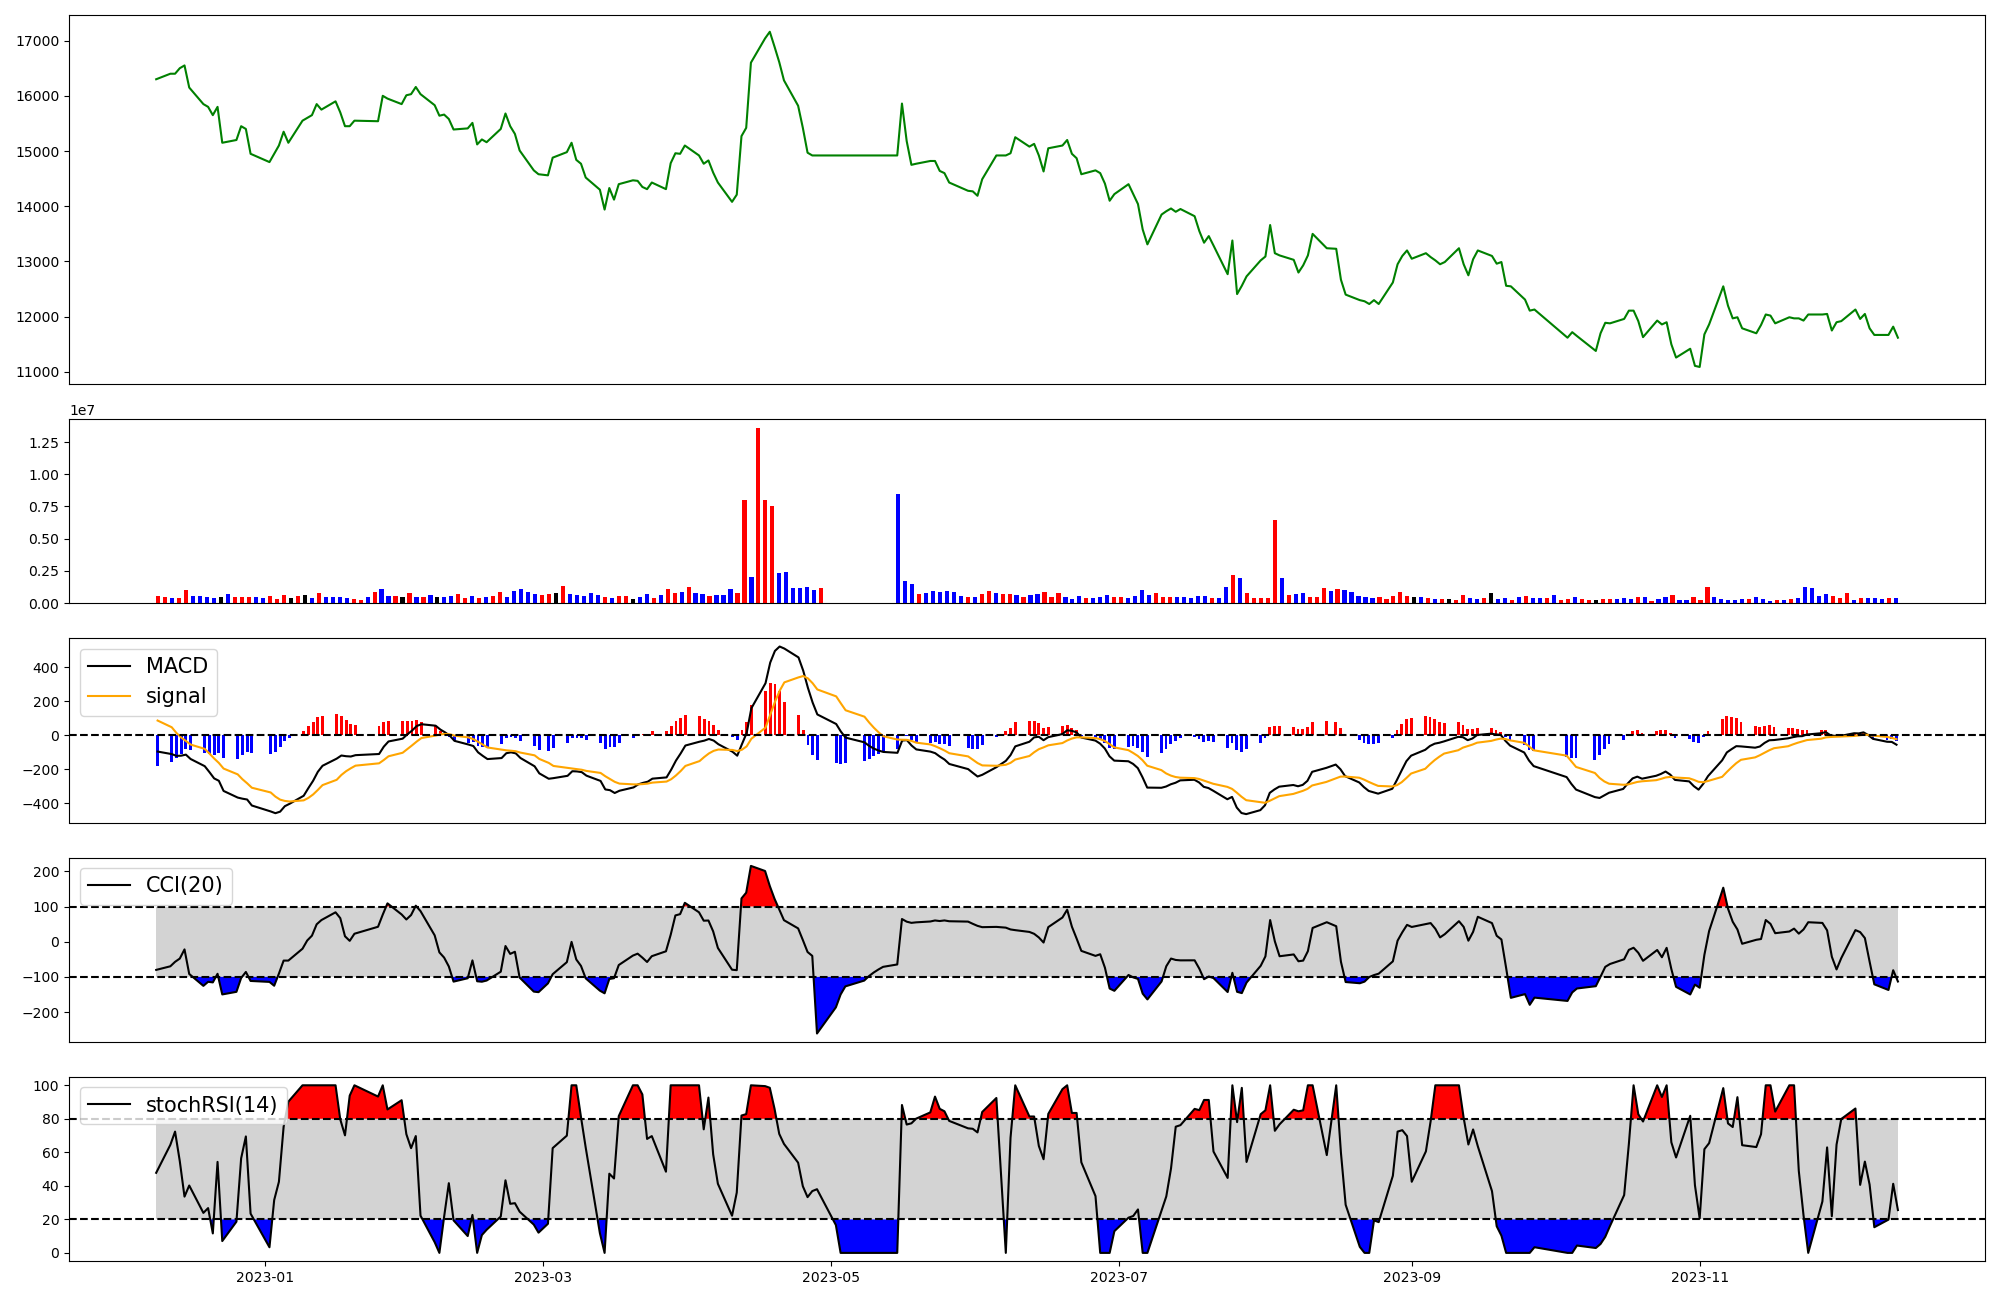
Task: Click the CCI(20) legend entry
Action: click(183, 885)
